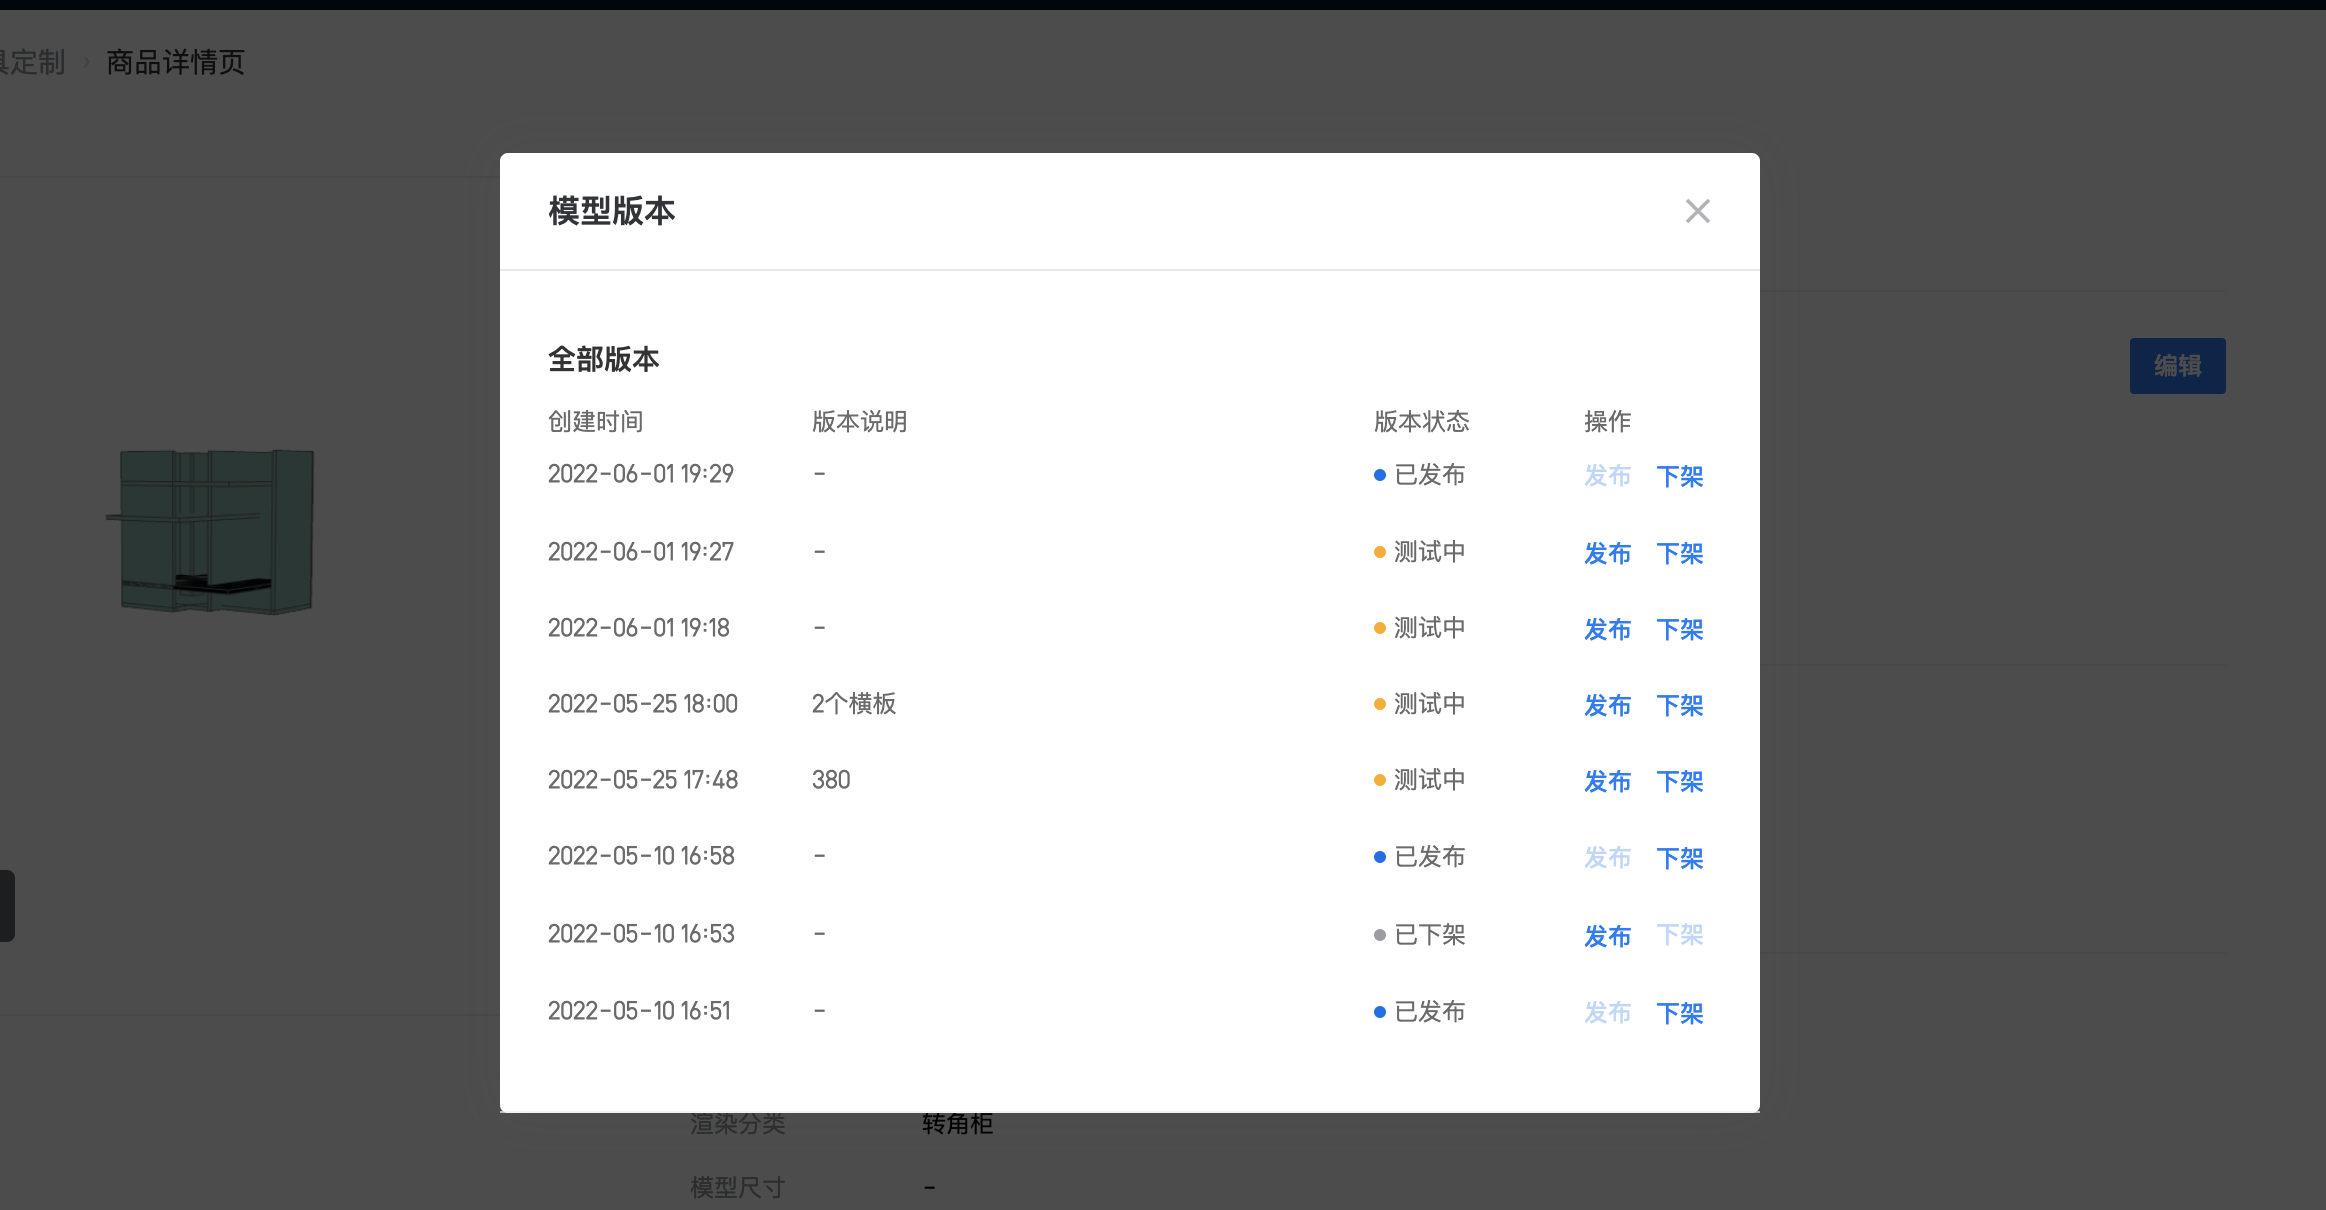Viewport: 2326px width, 1210px height.
Task: Click timestamp 2022-05-10 16:53
Action: tap(641, 934)
